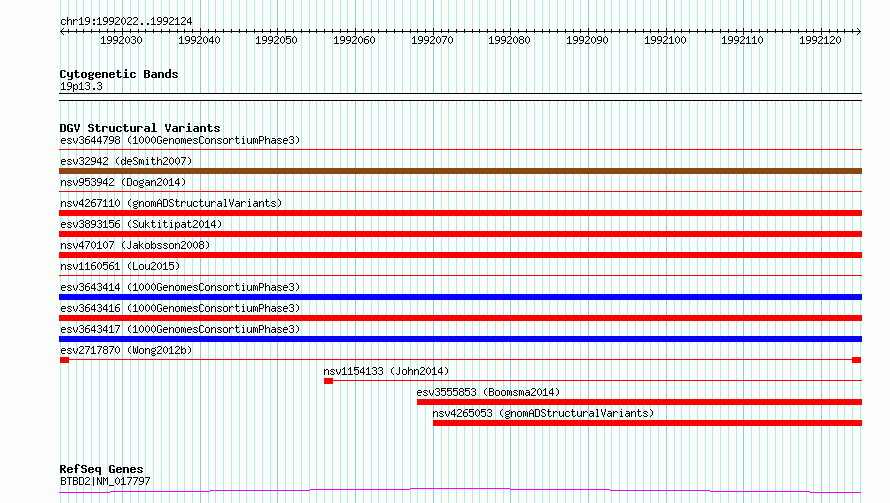Click the red bar under esv3893156
This screenshot has height=503, width=890.
(x=460, y=234)
